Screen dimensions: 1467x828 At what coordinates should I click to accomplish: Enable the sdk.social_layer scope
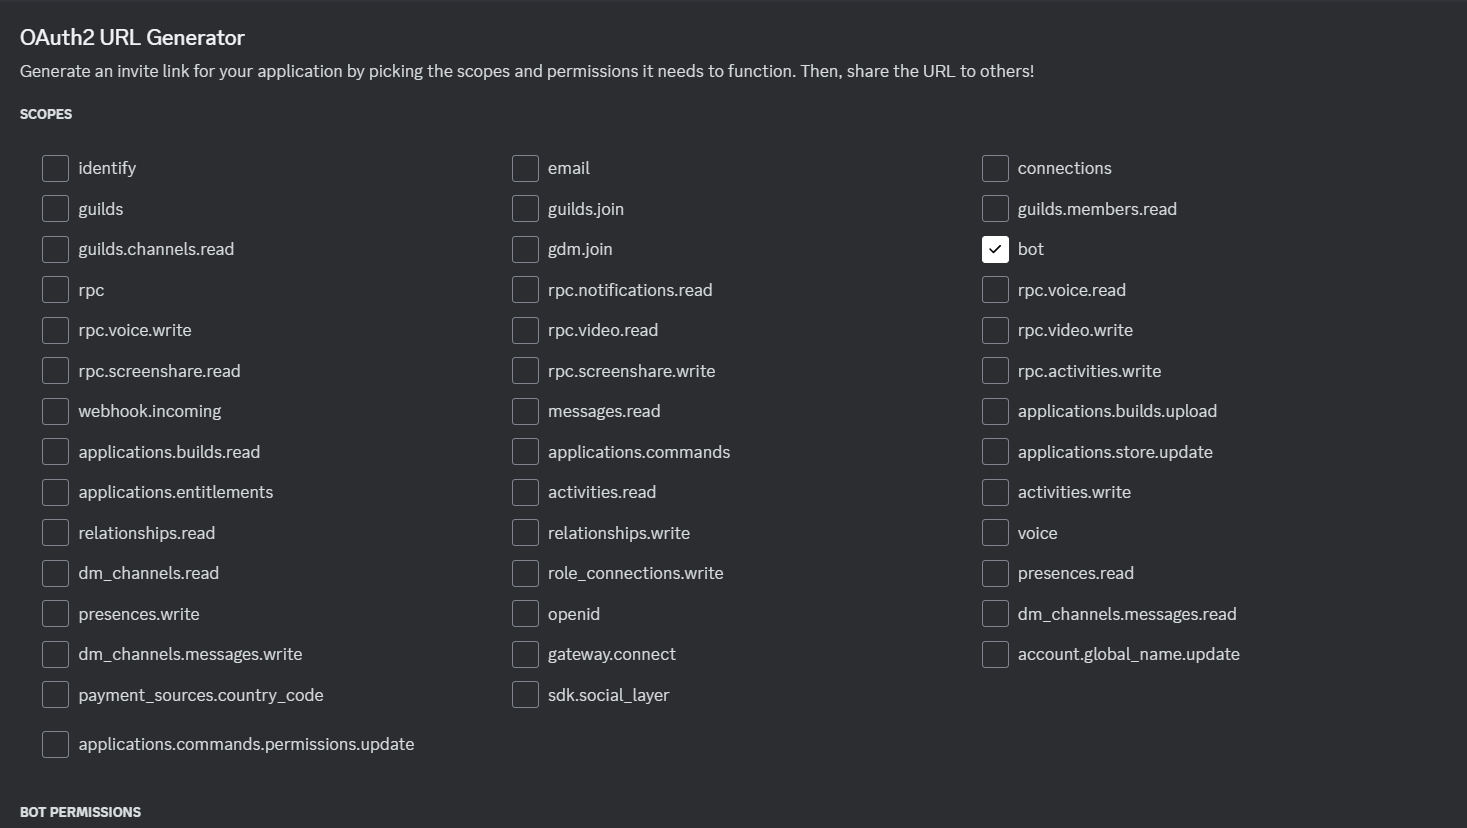coord(525,694)
